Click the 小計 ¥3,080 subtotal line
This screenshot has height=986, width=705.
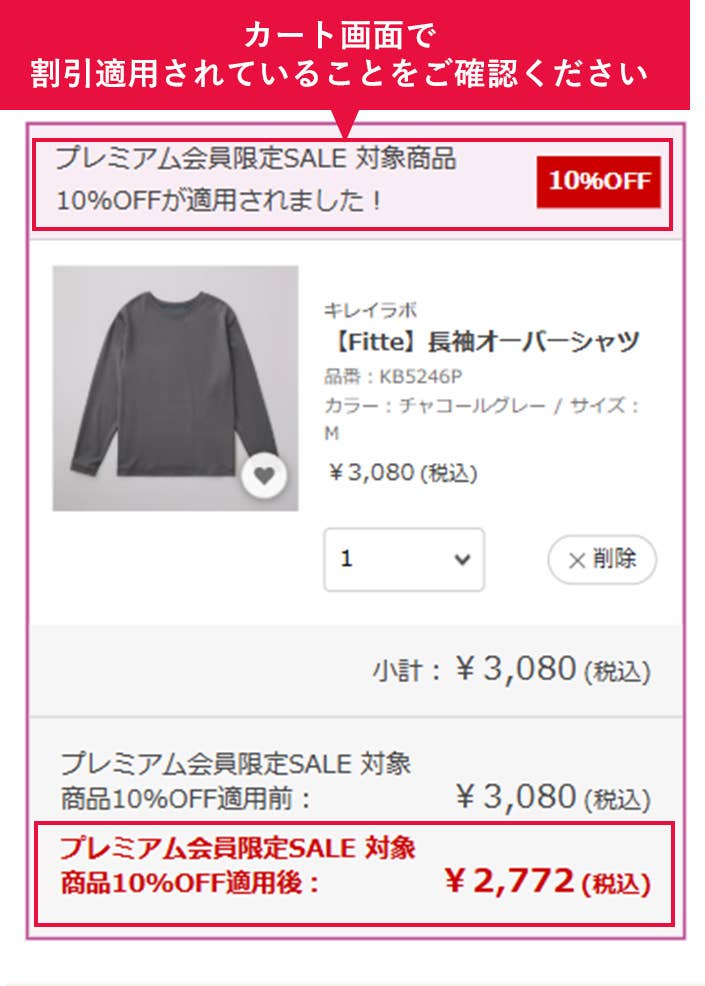coord(511,670)
